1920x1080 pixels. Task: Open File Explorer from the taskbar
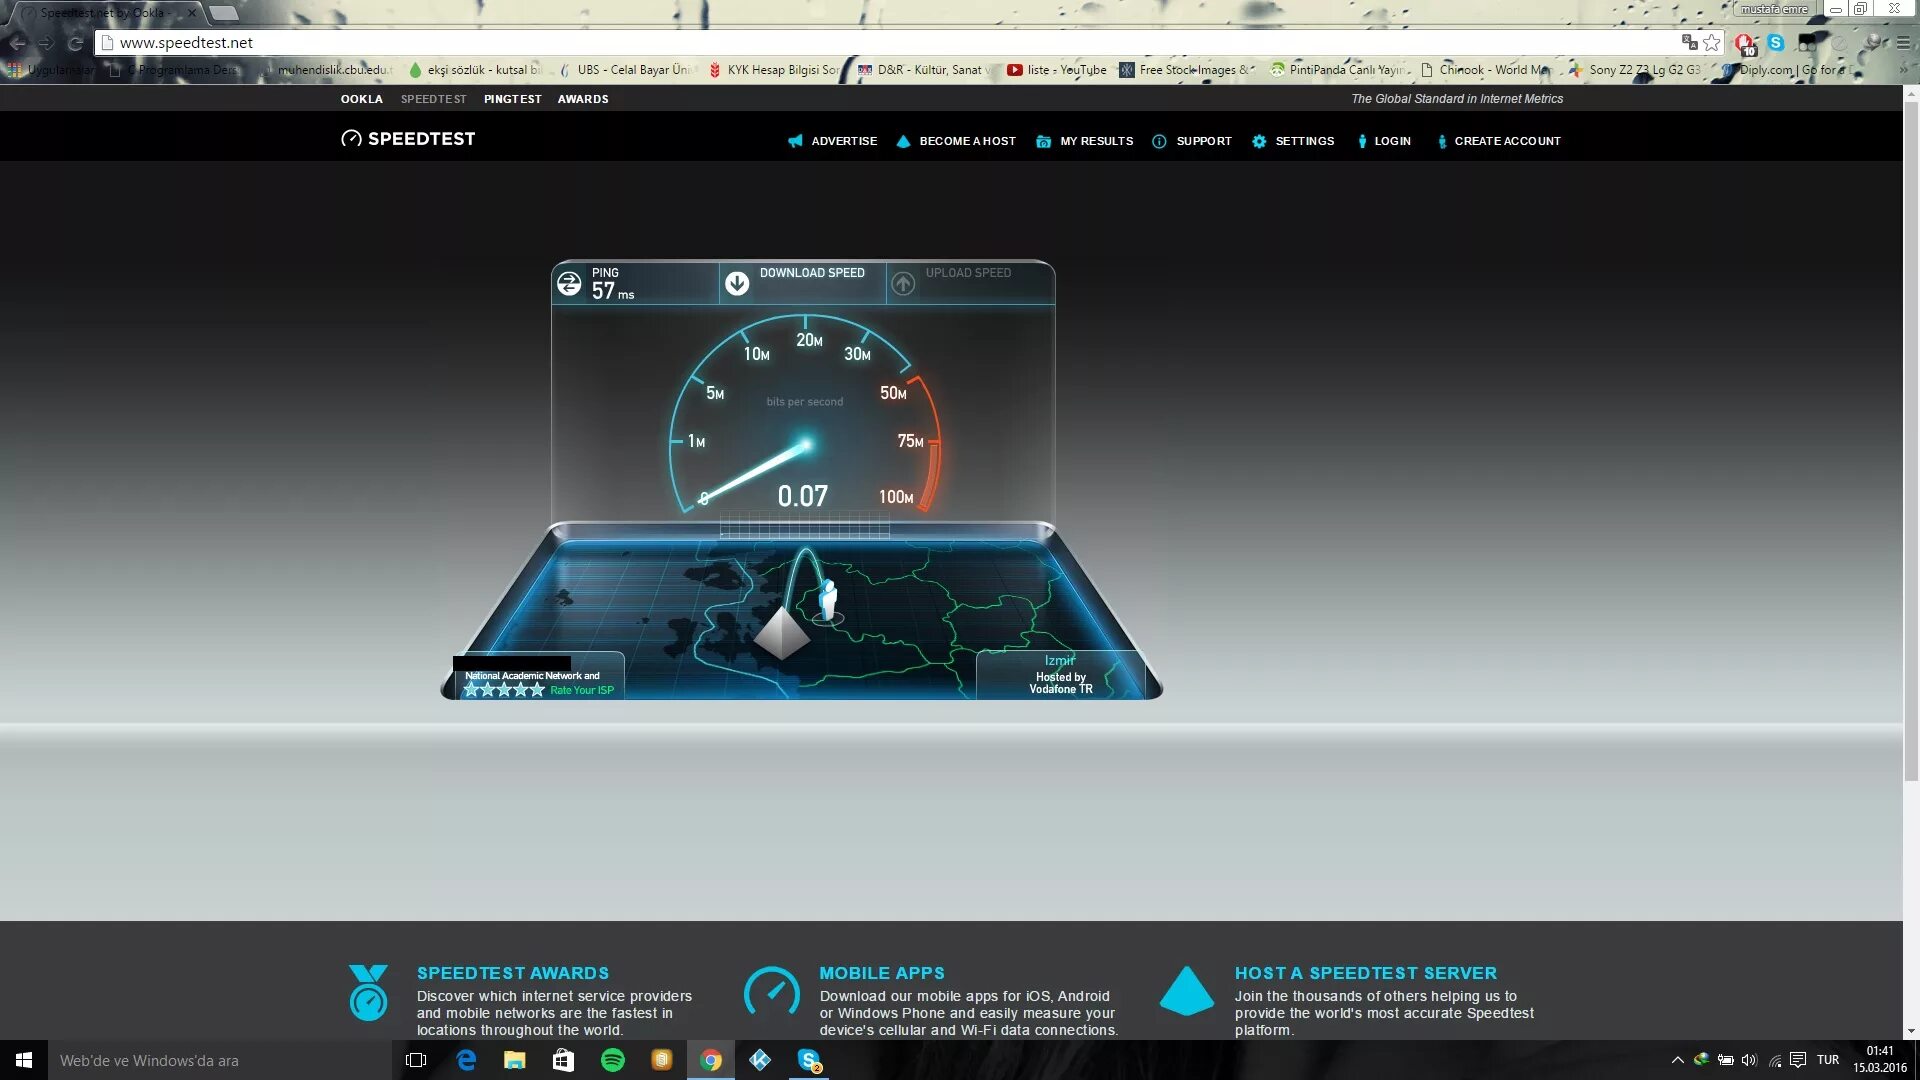click(x=515, y=1060)
